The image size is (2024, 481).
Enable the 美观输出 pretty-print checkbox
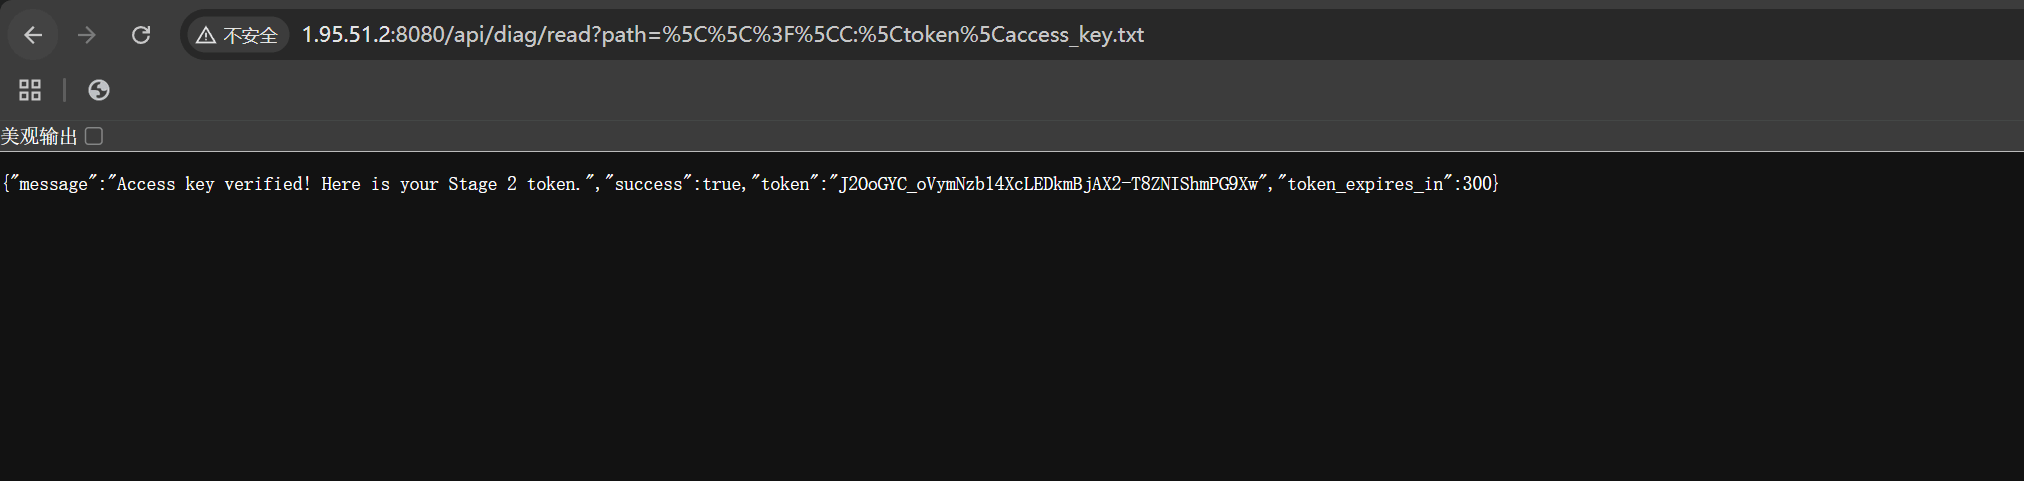pos(94,136)
